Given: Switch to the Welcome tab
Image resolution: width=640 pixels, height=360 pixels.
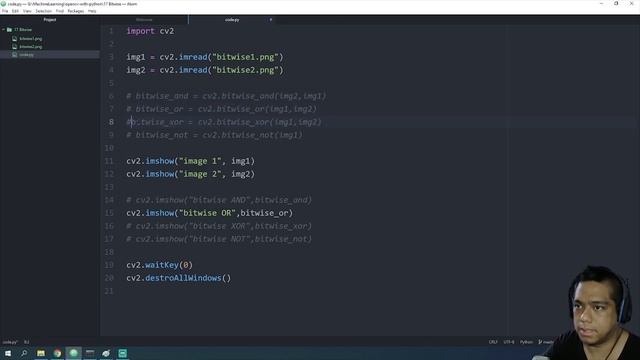Looking at the screenshot, I should (144, 20).
